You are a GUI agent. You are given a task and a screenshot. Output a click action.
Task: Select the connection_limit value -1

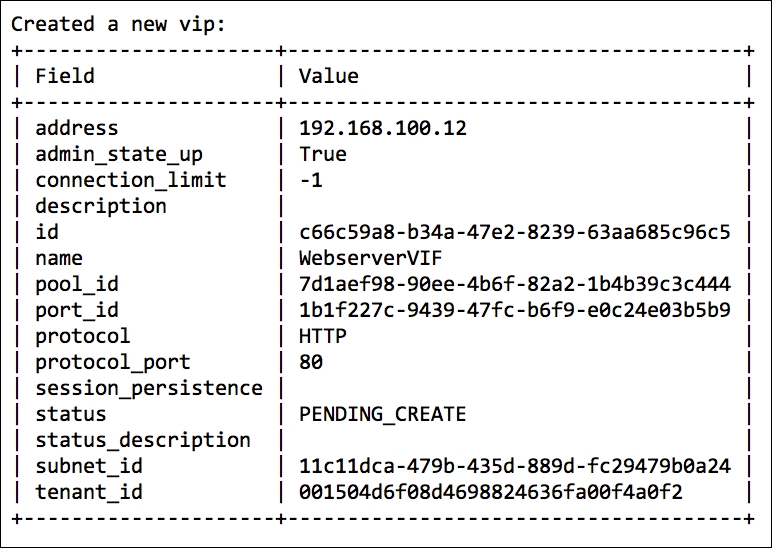pyautogui.click(x=310, y=180)
